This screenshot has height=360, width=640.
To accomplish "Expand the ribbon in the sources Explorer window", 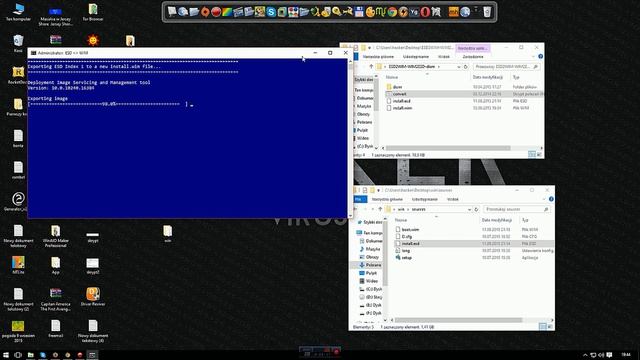I will click(544, 199).
